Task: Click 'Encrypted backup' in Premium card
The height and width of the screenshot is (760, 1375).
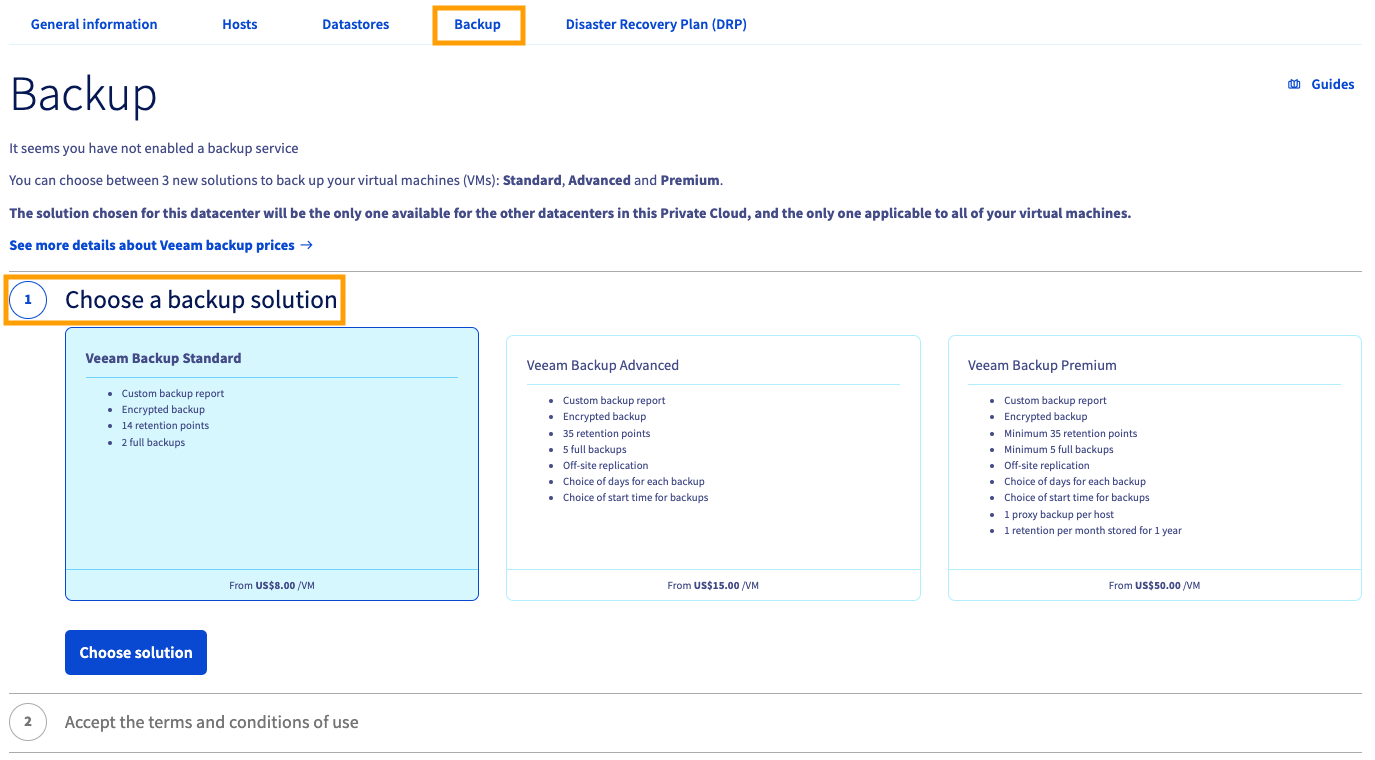Action: coord(1045,416)
